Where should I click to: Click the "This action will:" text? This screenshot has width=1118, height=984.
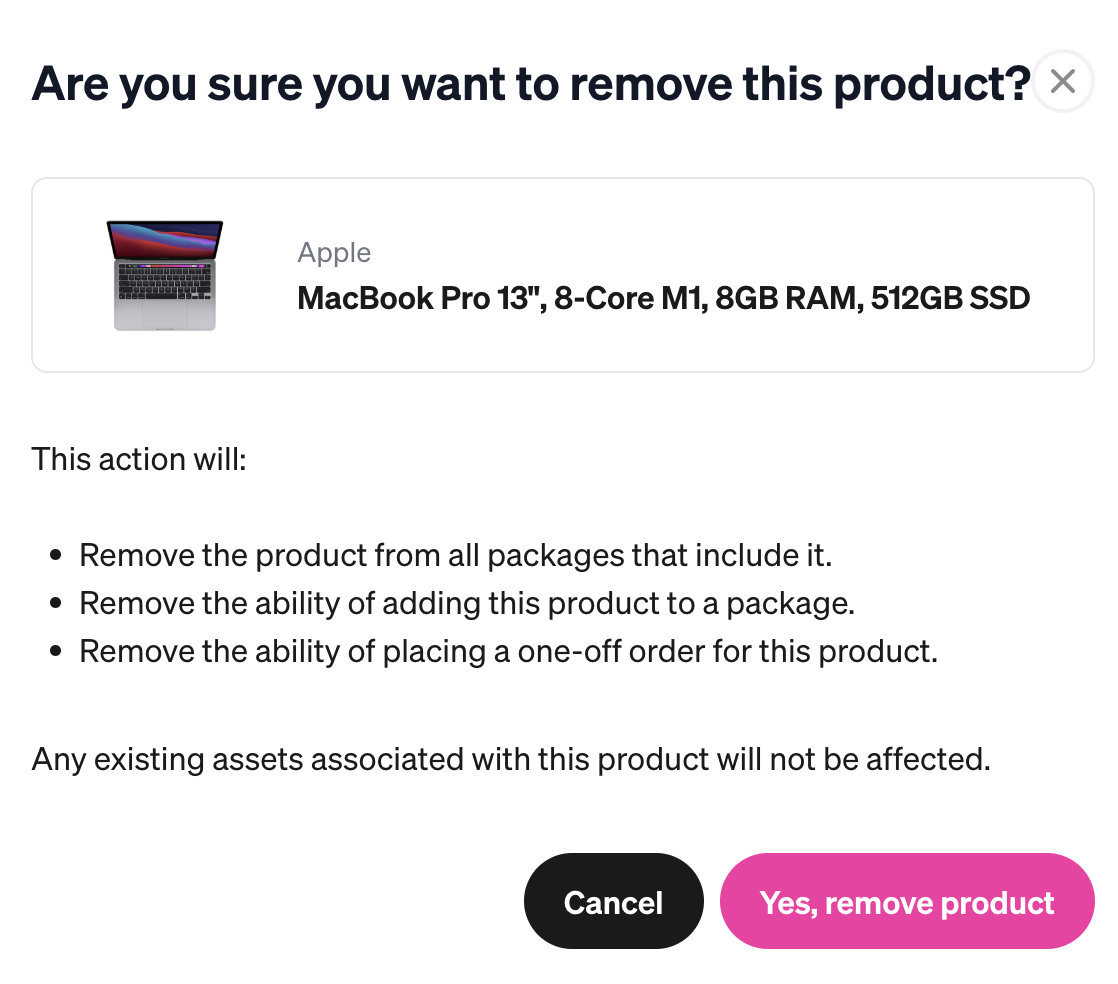coord(139,459)
